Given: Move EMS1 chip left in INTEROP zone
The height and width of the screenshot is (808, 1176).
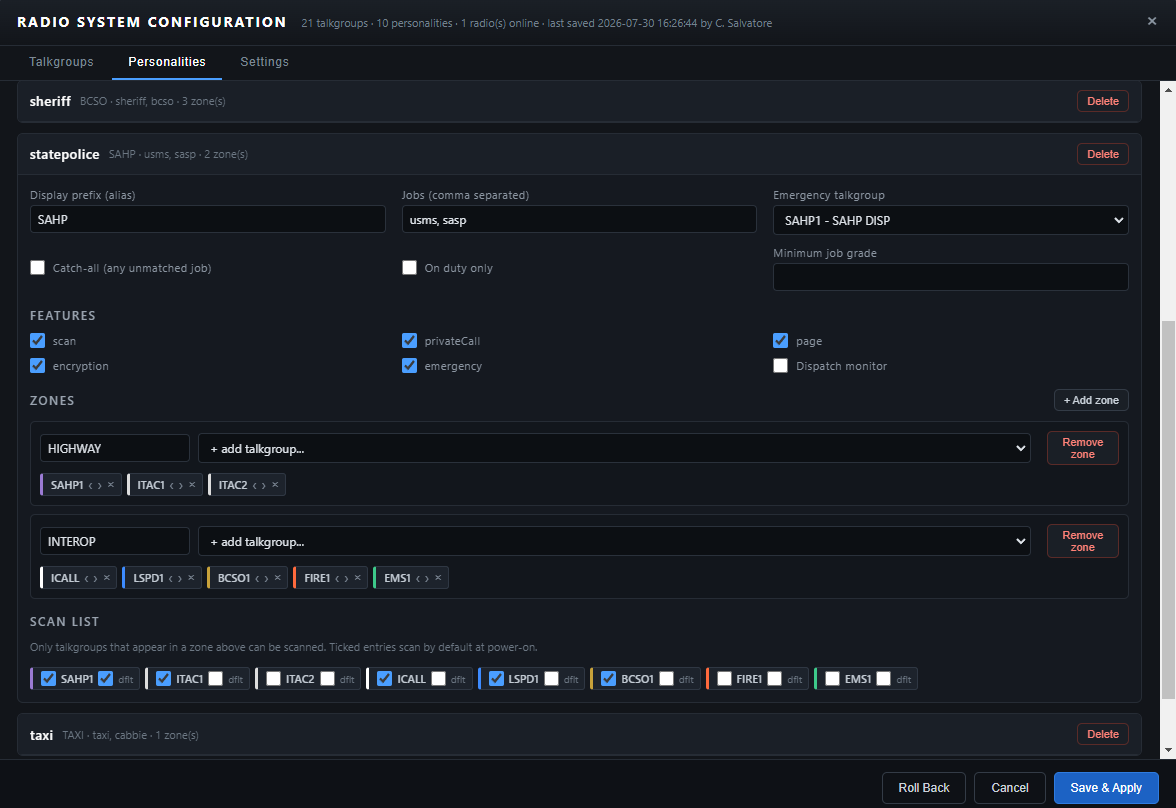Looking at the screenshot, I should pyautogui.click(x=418, y=578).
